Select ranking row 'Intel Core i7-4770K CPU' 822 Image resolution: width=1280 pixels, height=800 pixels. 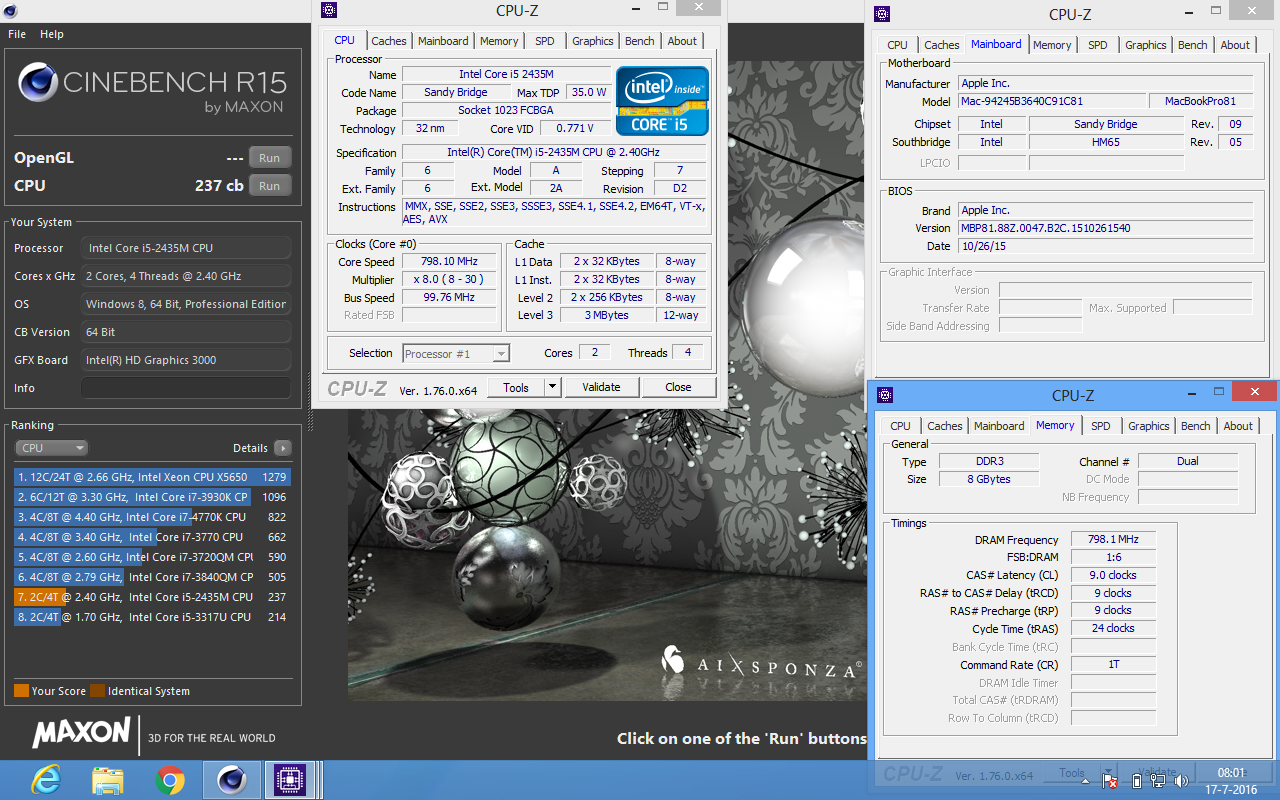point(151,517)
